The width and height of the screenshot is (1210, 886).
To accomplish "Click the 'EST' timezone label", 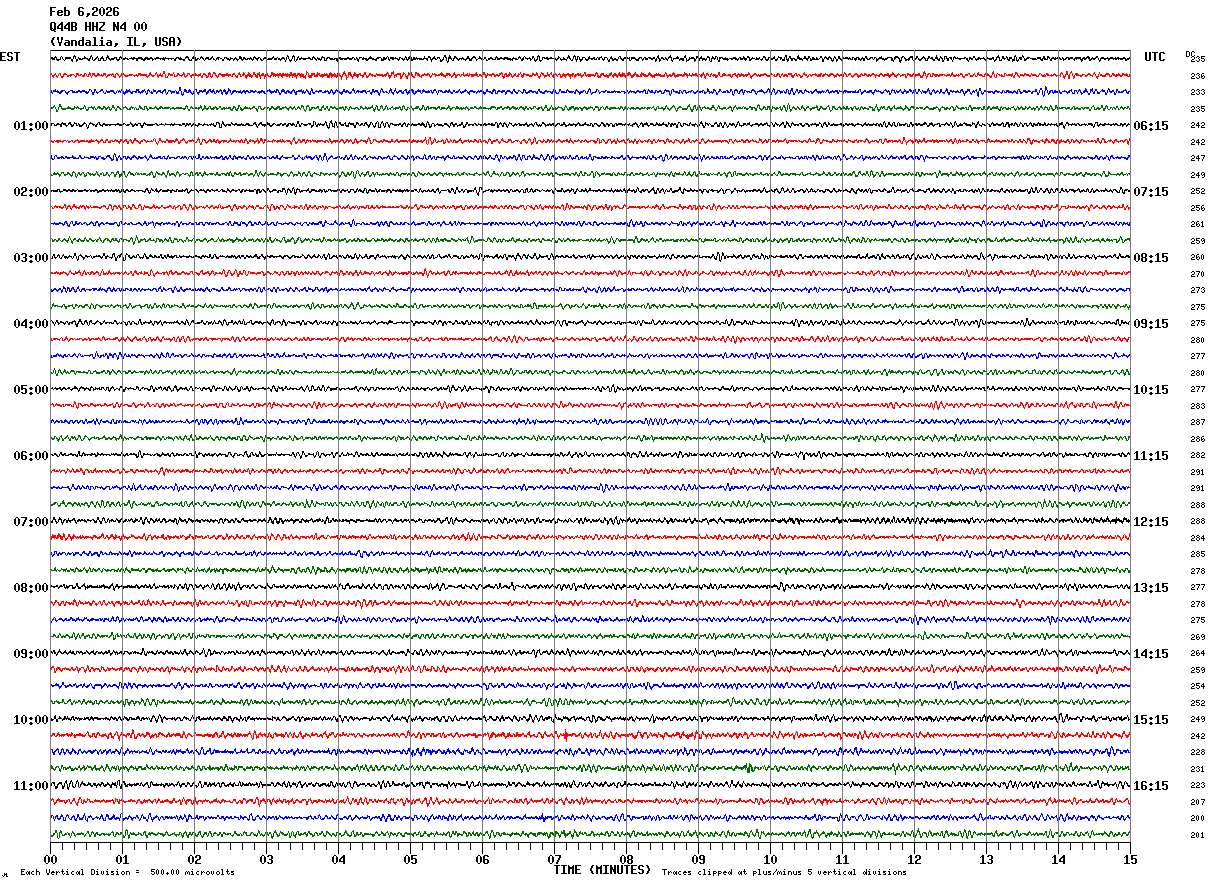I will pos(10,57).
